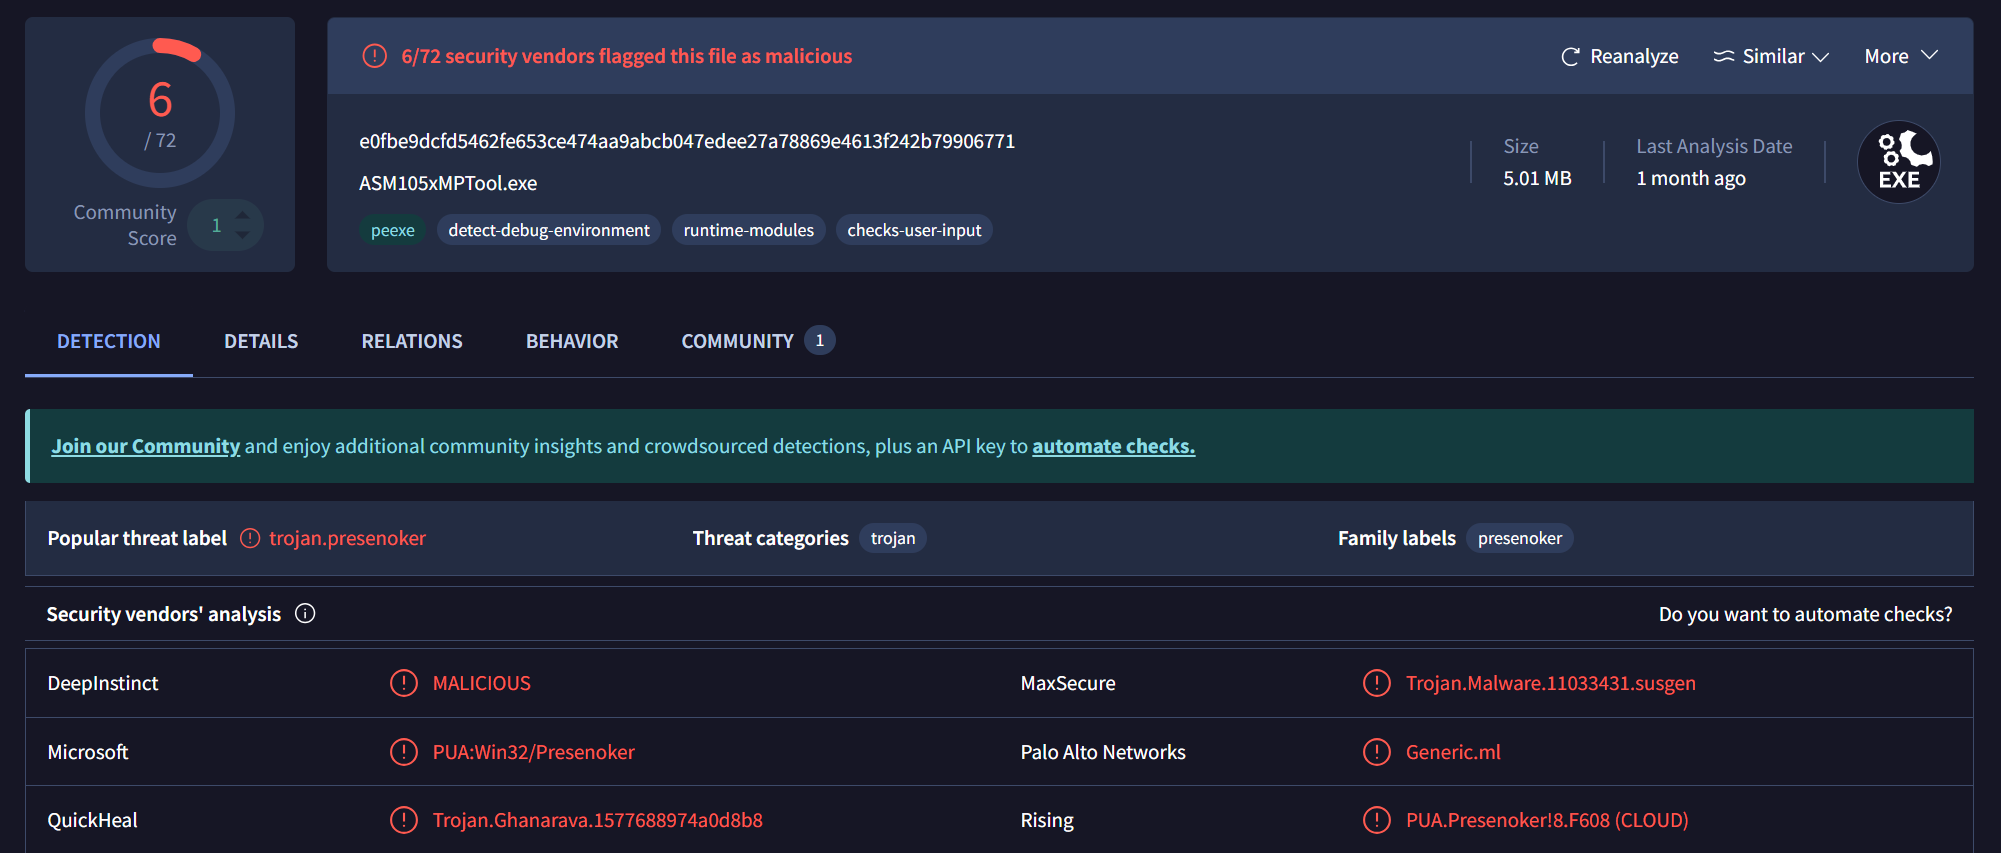
Task: Click the automate checks link in the banner
Action: point(1113,446)
